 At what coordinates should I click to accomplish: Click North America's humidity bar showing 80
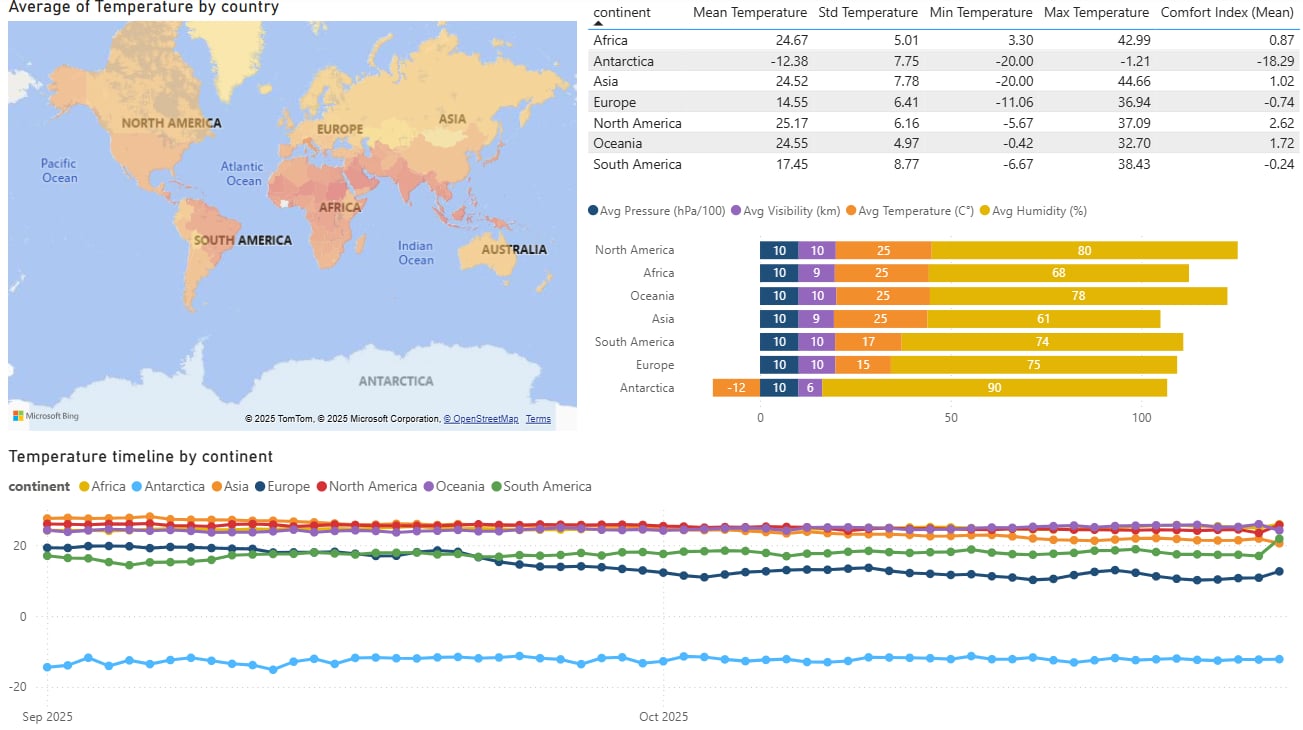click(x=1084, y=250)
